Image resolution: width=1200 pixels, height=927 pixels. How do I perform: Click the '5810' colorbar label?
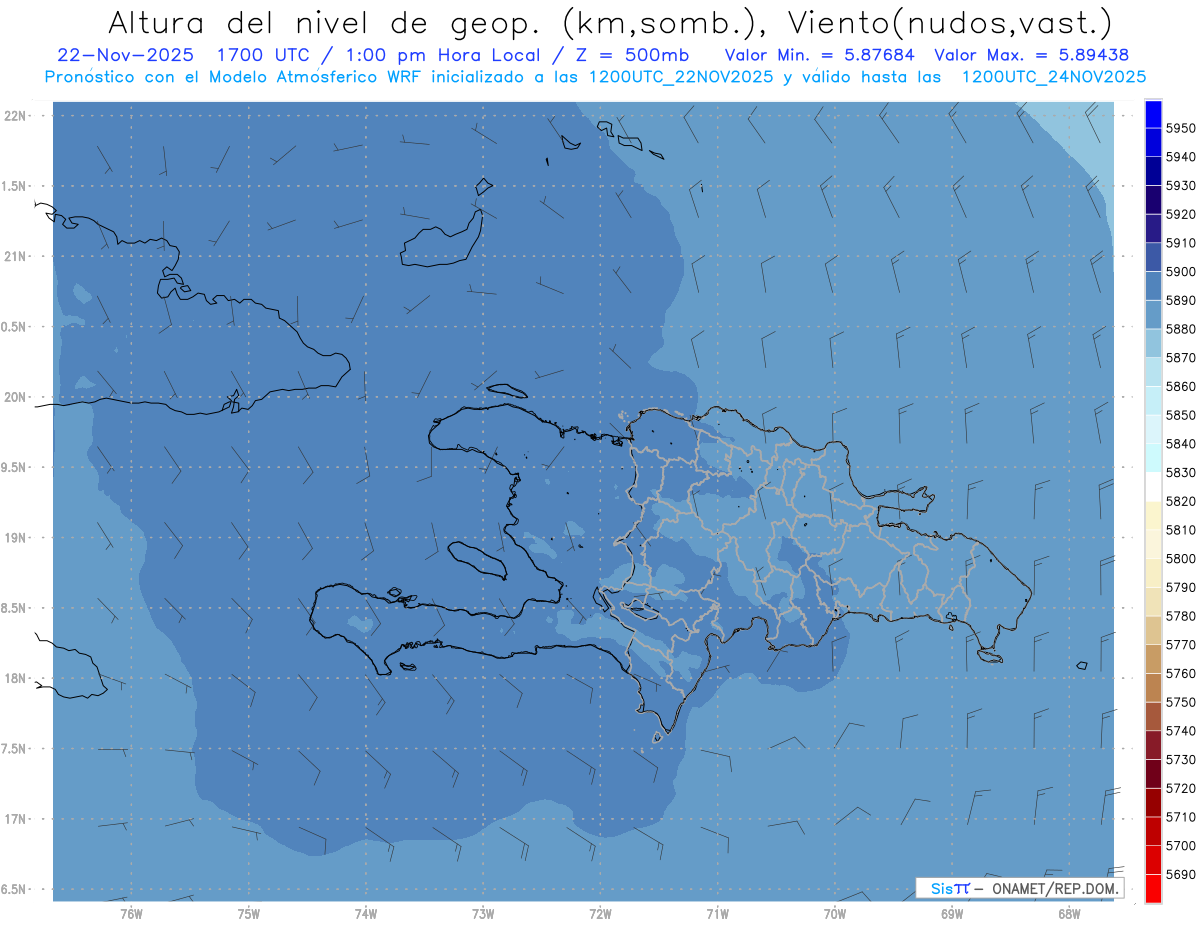pos(1180,530)
